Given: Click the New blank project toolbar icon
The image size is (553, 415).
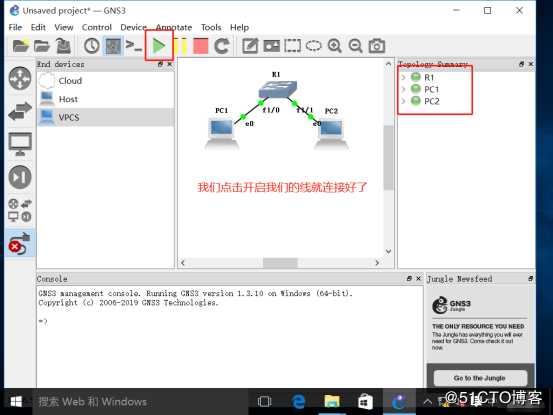Looking at the screenshot, I should tap(20, 46).
